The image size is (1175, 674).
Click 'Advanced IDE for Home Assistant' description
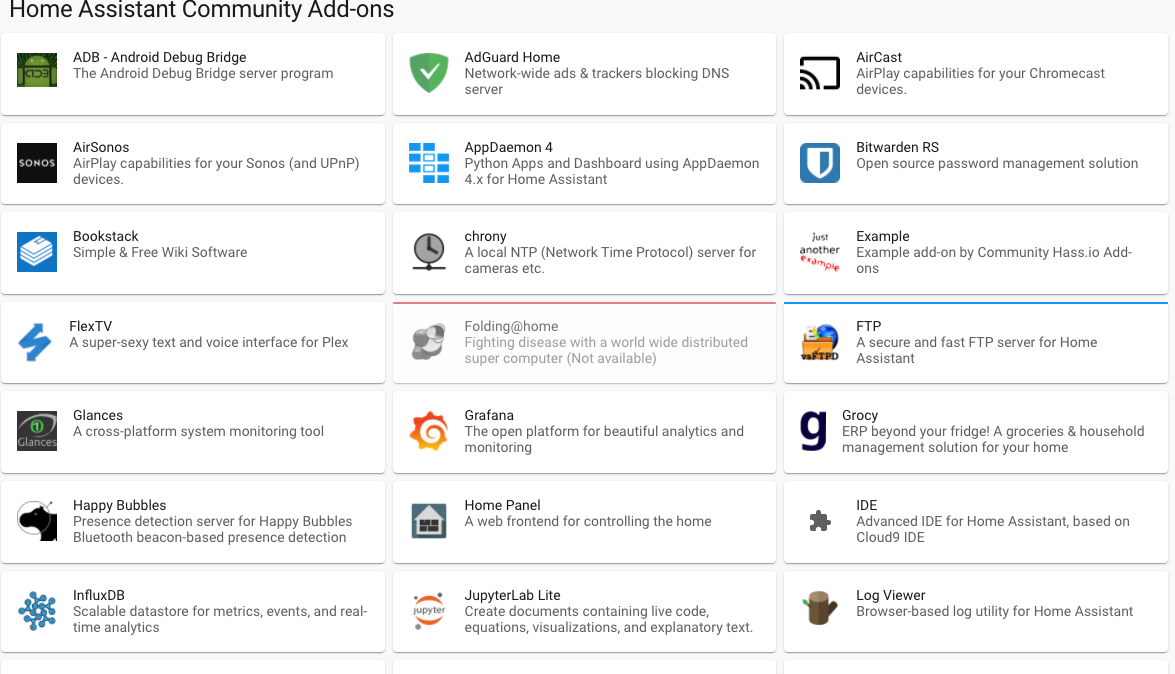(992, 529)
